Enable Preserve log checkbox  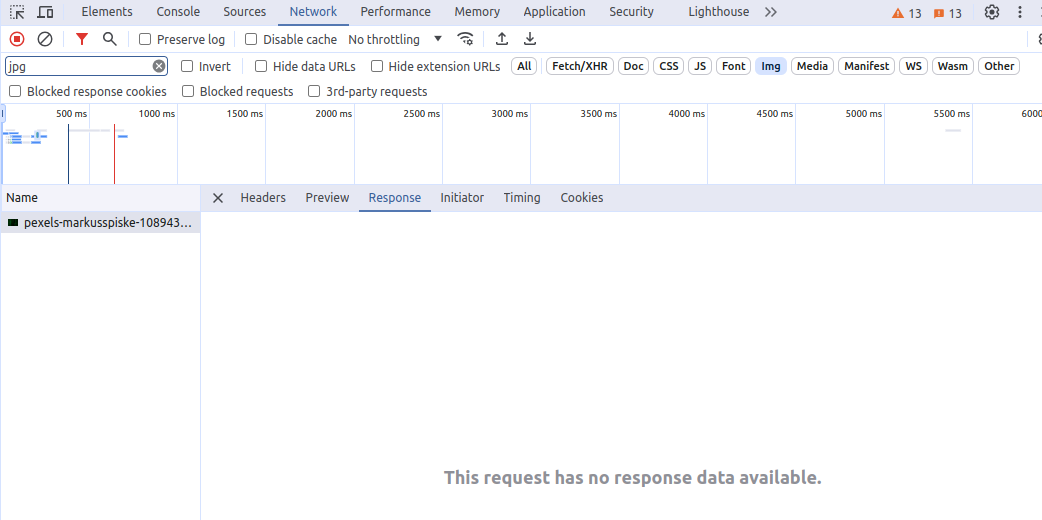pos(145,39)
